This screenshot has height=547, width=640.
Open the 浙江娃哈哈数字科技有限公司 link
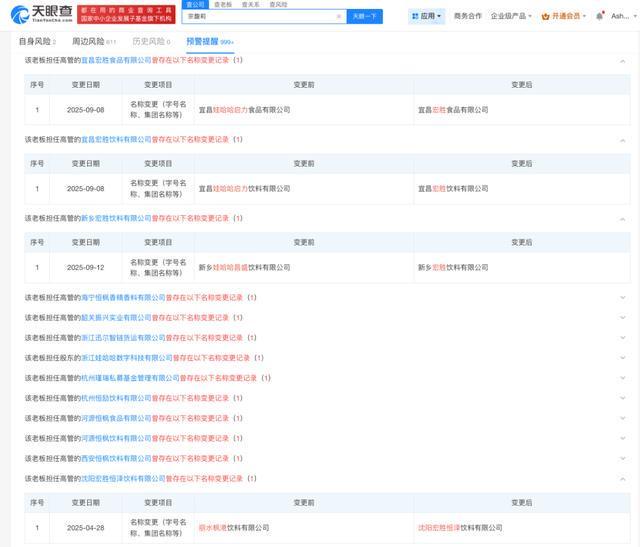127,358
